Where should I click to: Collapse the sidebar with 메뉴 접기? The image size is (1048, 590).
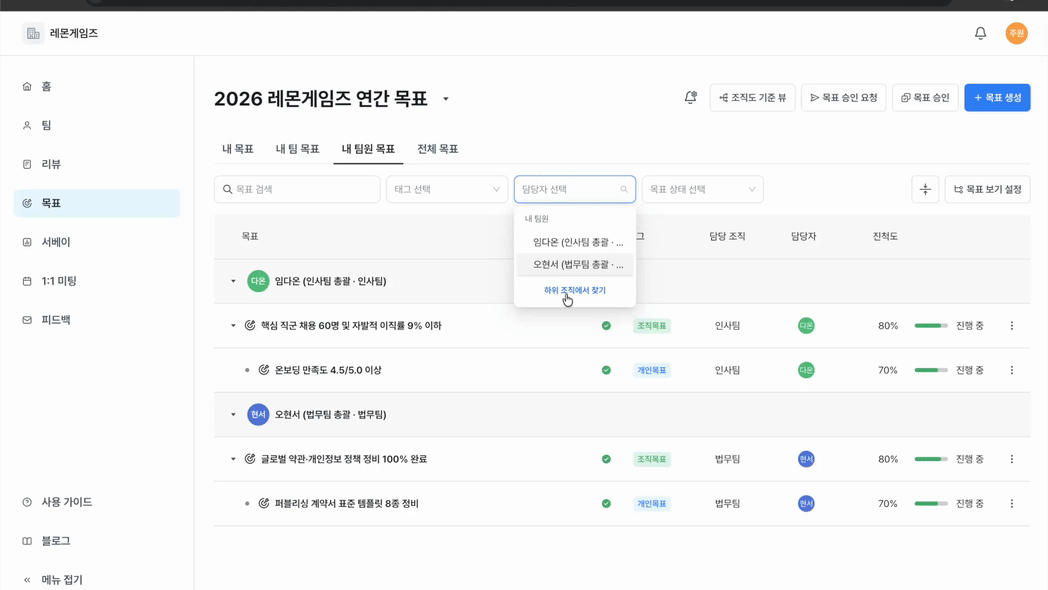(53, 580)
